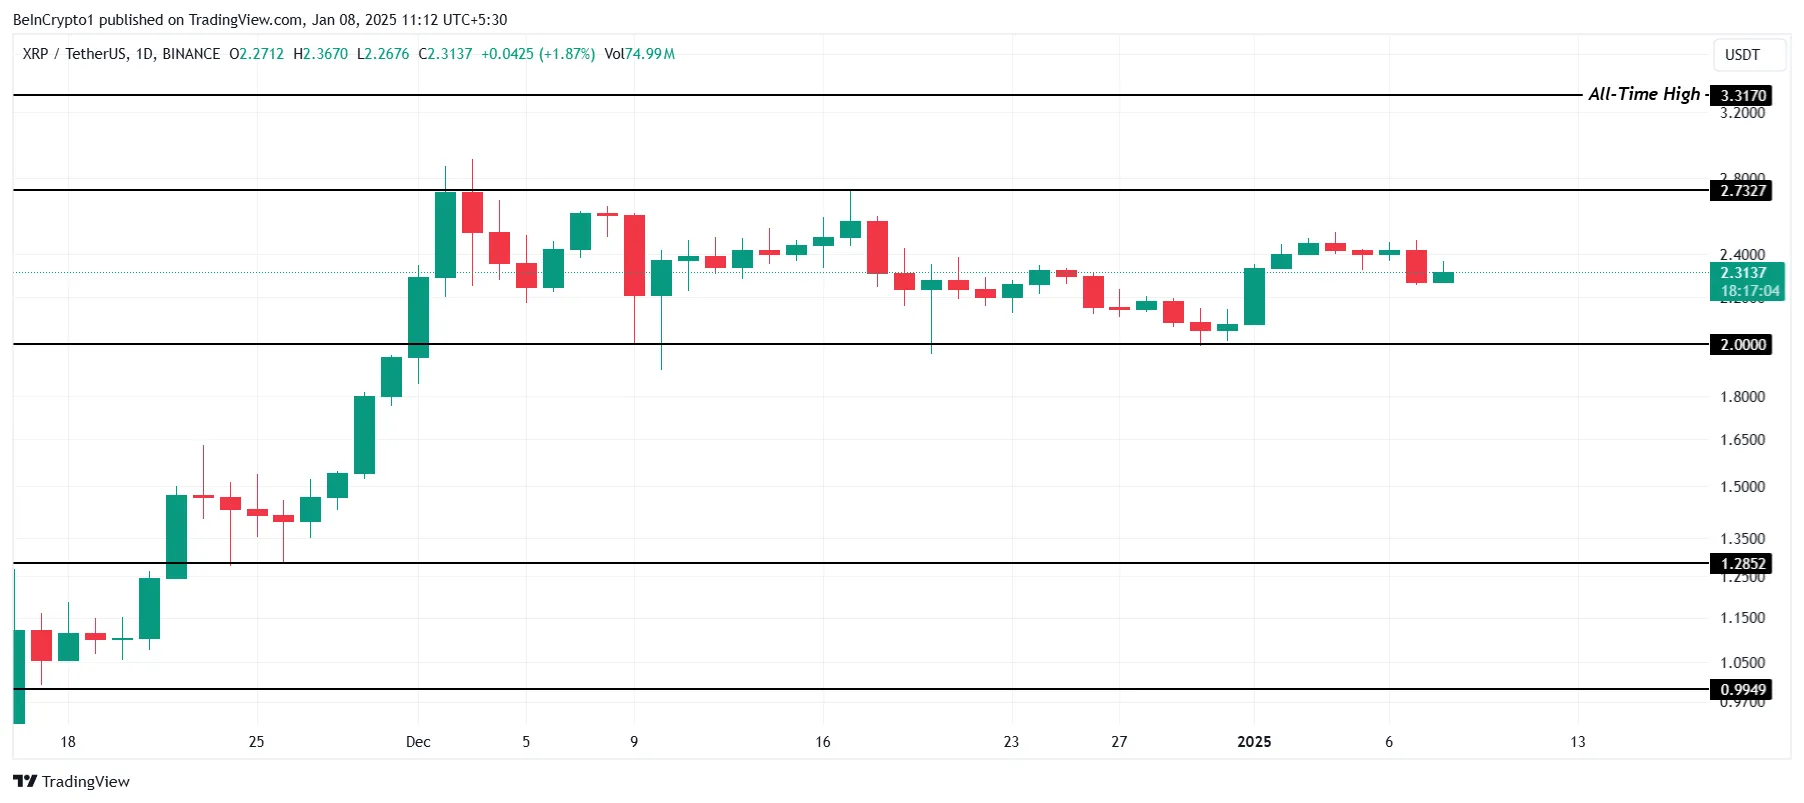The width and height of the screenshot is (1804, 803).
Task: Click the closing price C2.3137 value
Action: click(x=445, y=54)
